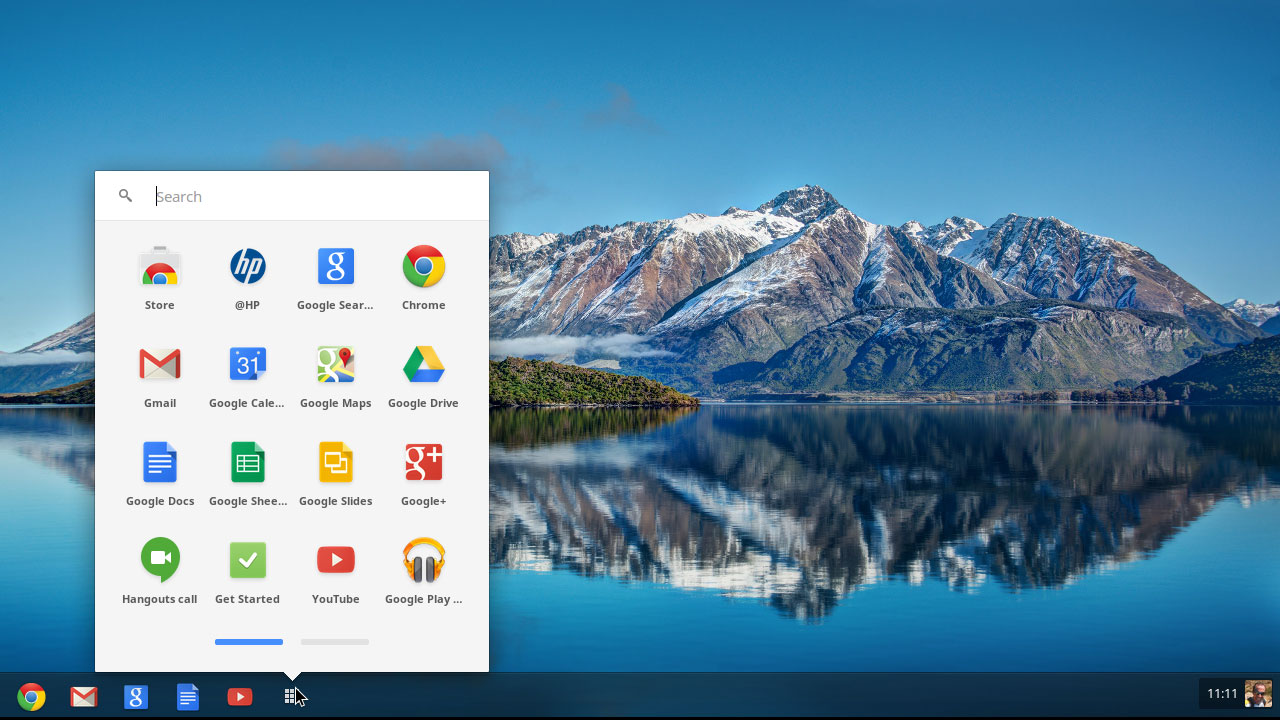Open Google Docs from the launcher grid

coord(160,463)
